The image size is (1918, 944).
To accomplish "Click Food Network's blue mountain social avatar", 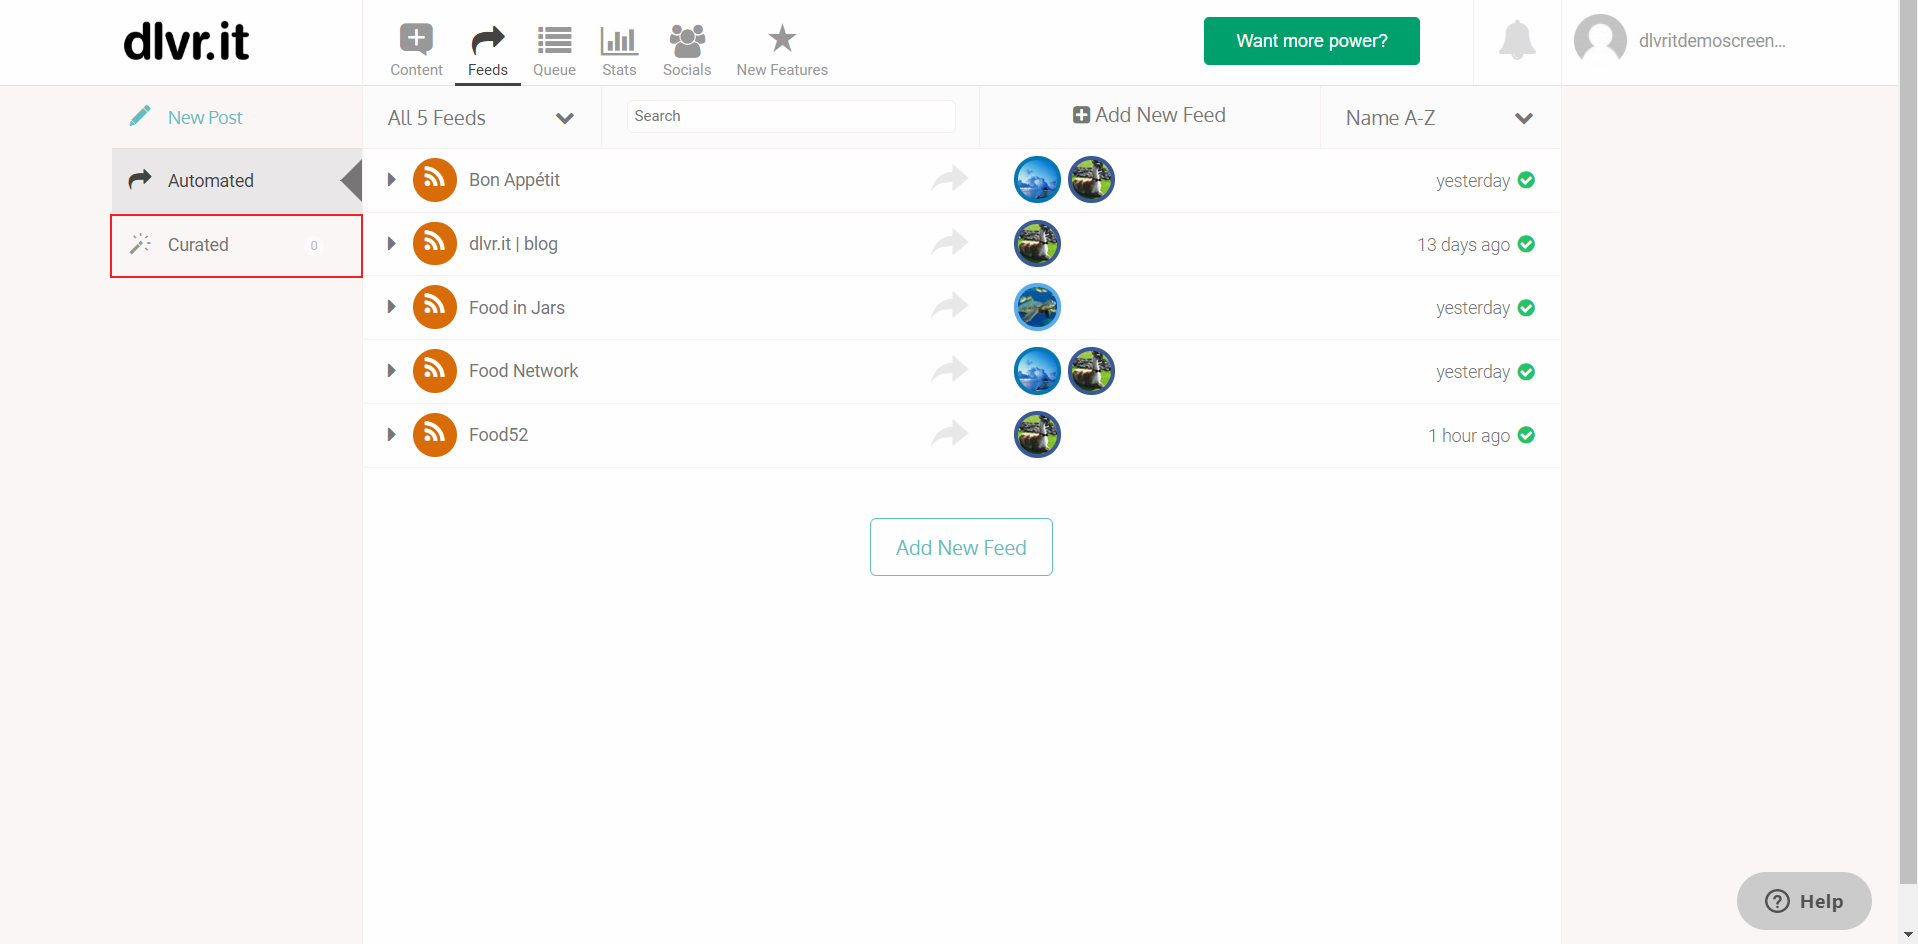I will point(1037,371).
